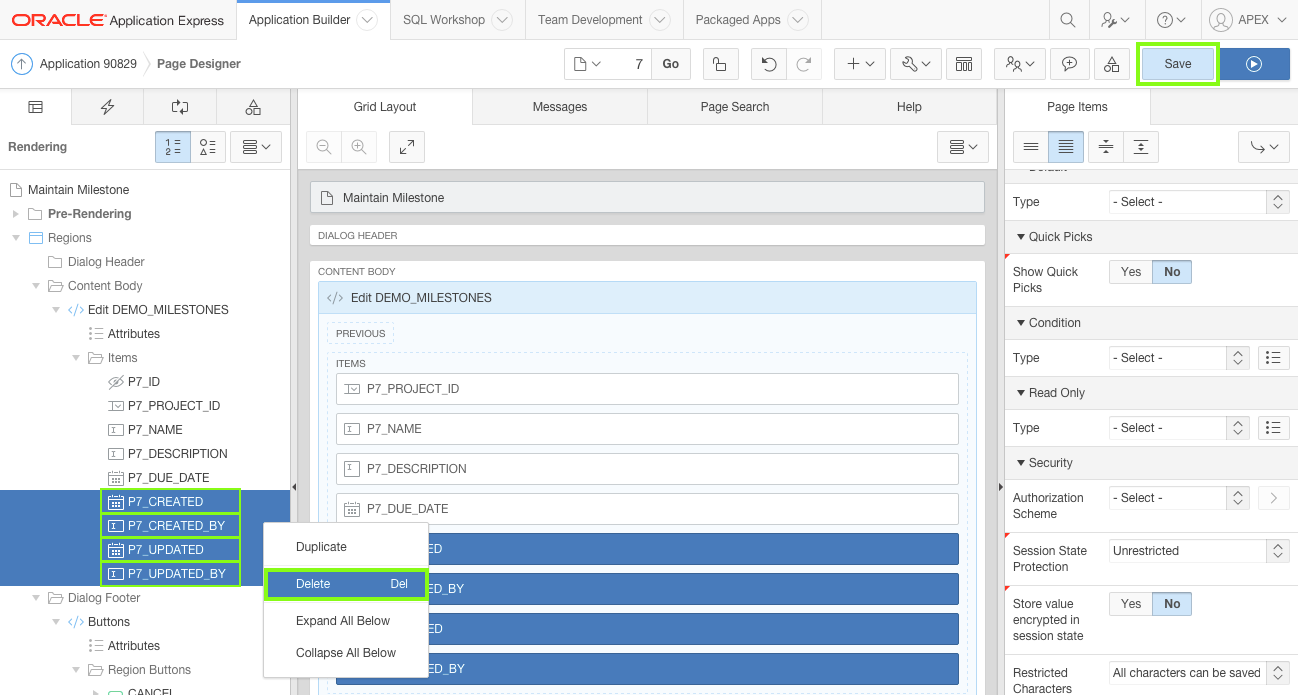Click the Redo toolbar icon
1298x695 pixels.
[x=803, y=64]
